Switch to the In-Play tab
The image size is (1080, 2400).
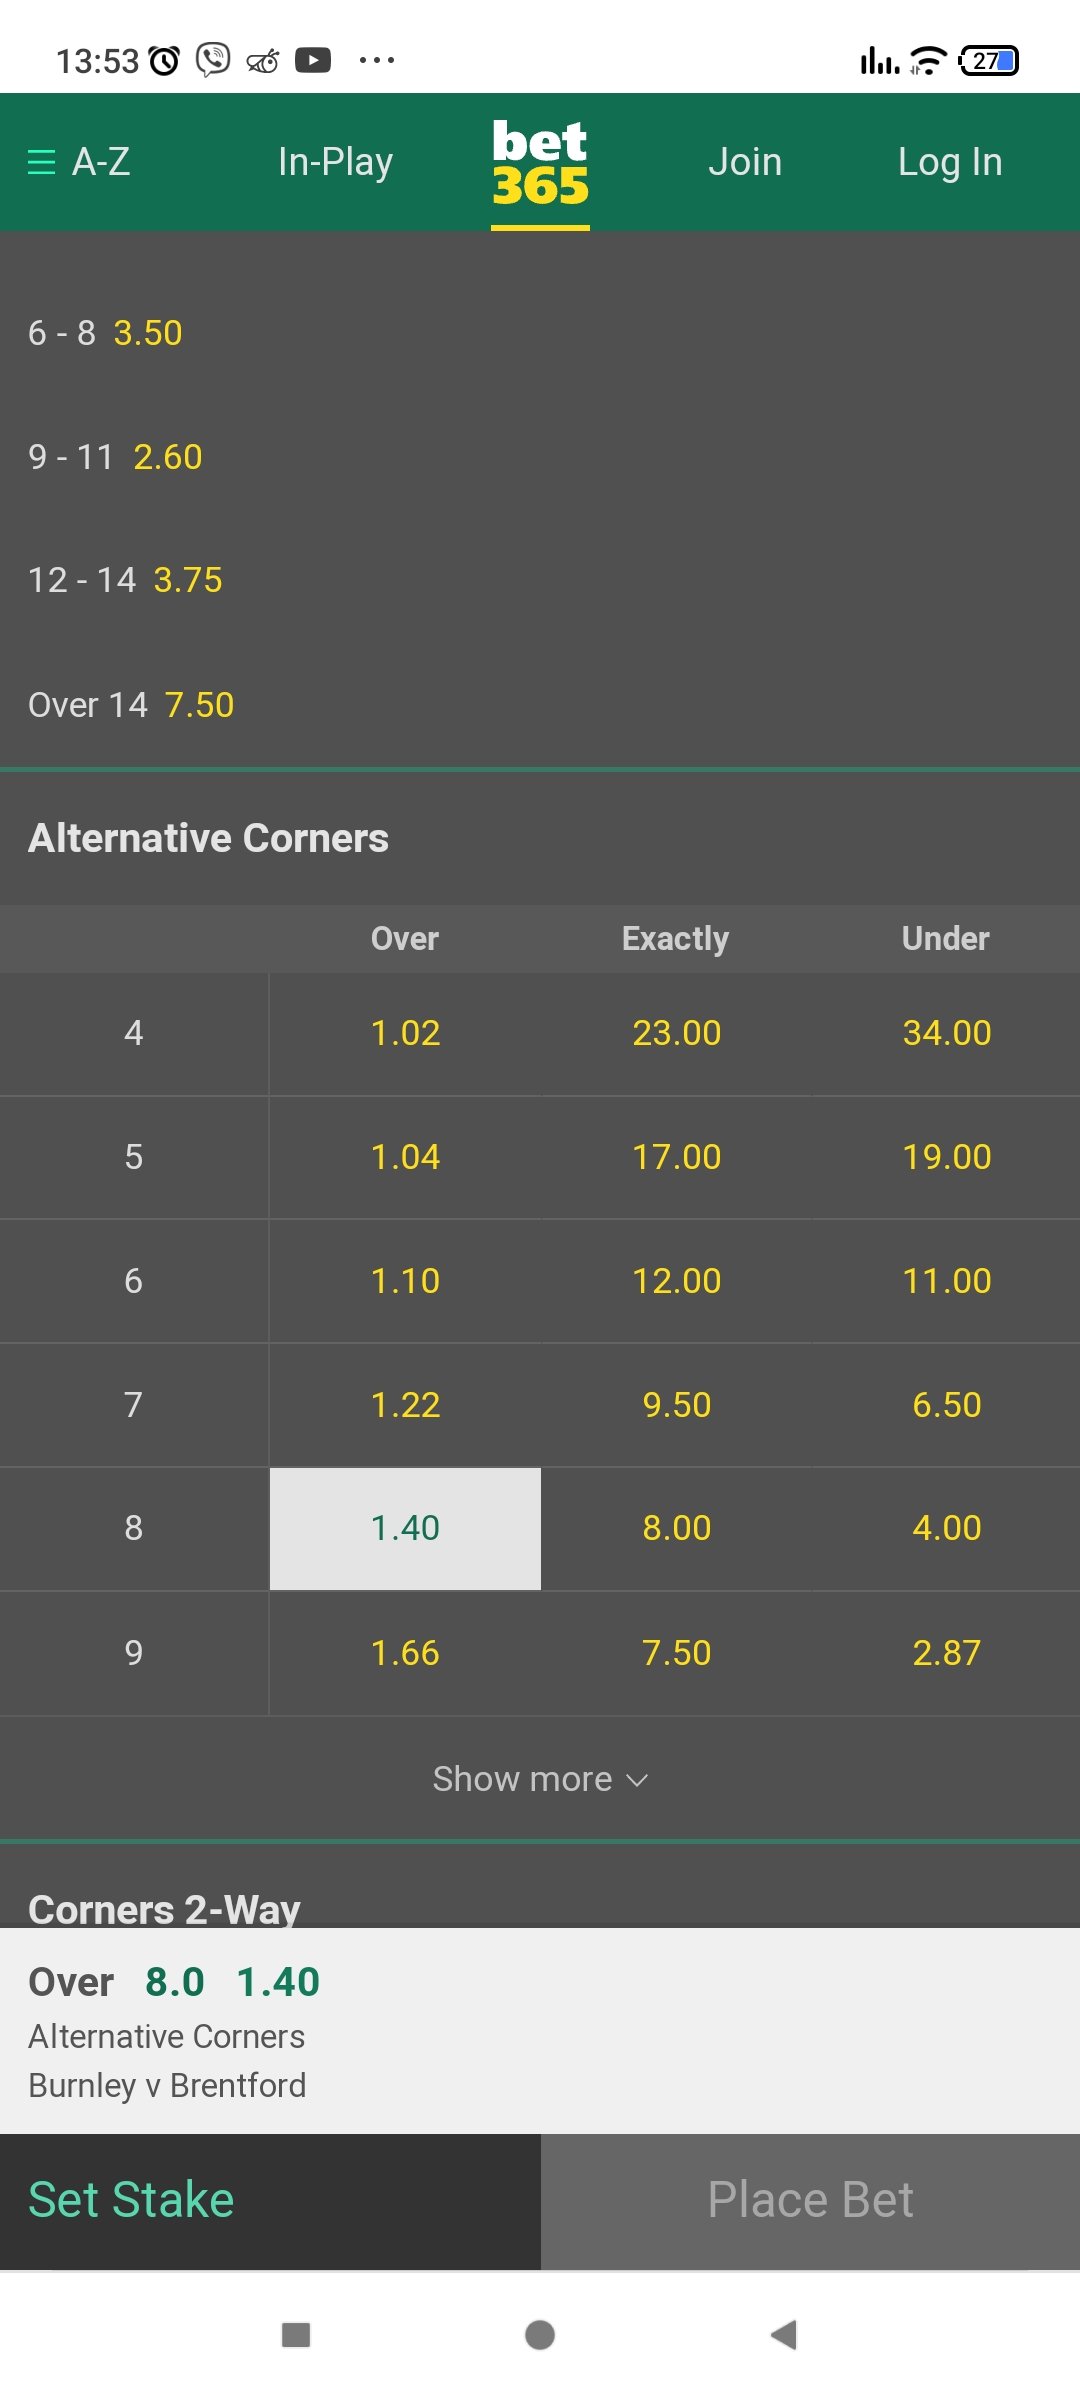click(x=335, y=162)
